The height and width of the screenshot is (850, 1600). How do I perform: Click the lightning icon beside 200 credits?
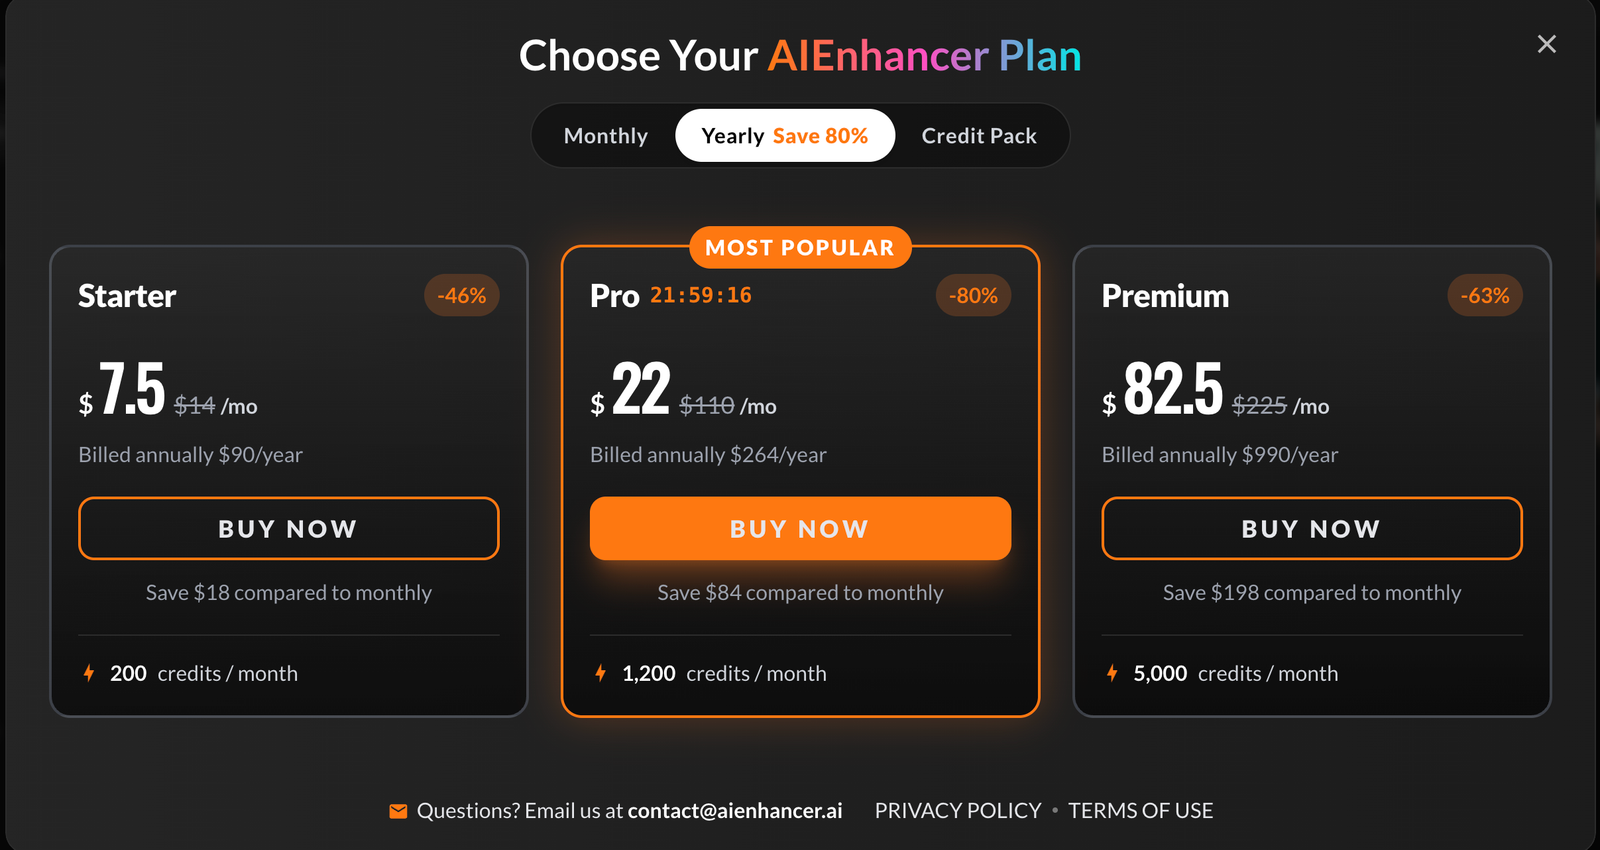(89, 673)
